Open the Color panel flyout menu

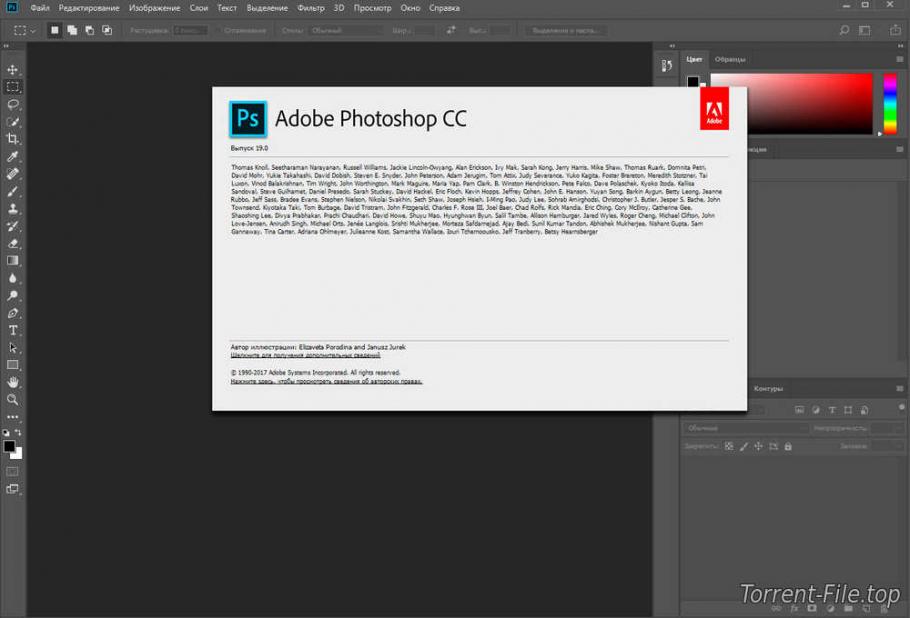pyautogui.click(x=900, y=59)
